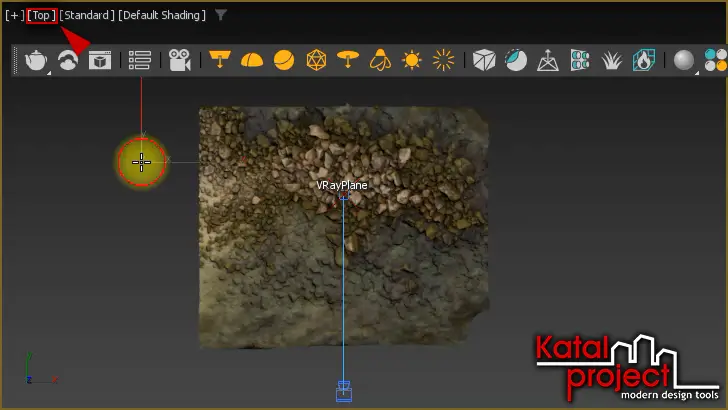This screenshot has width=728, height=410.
Task: Open the [+] viewport general menu
Action: coord(15,15)
